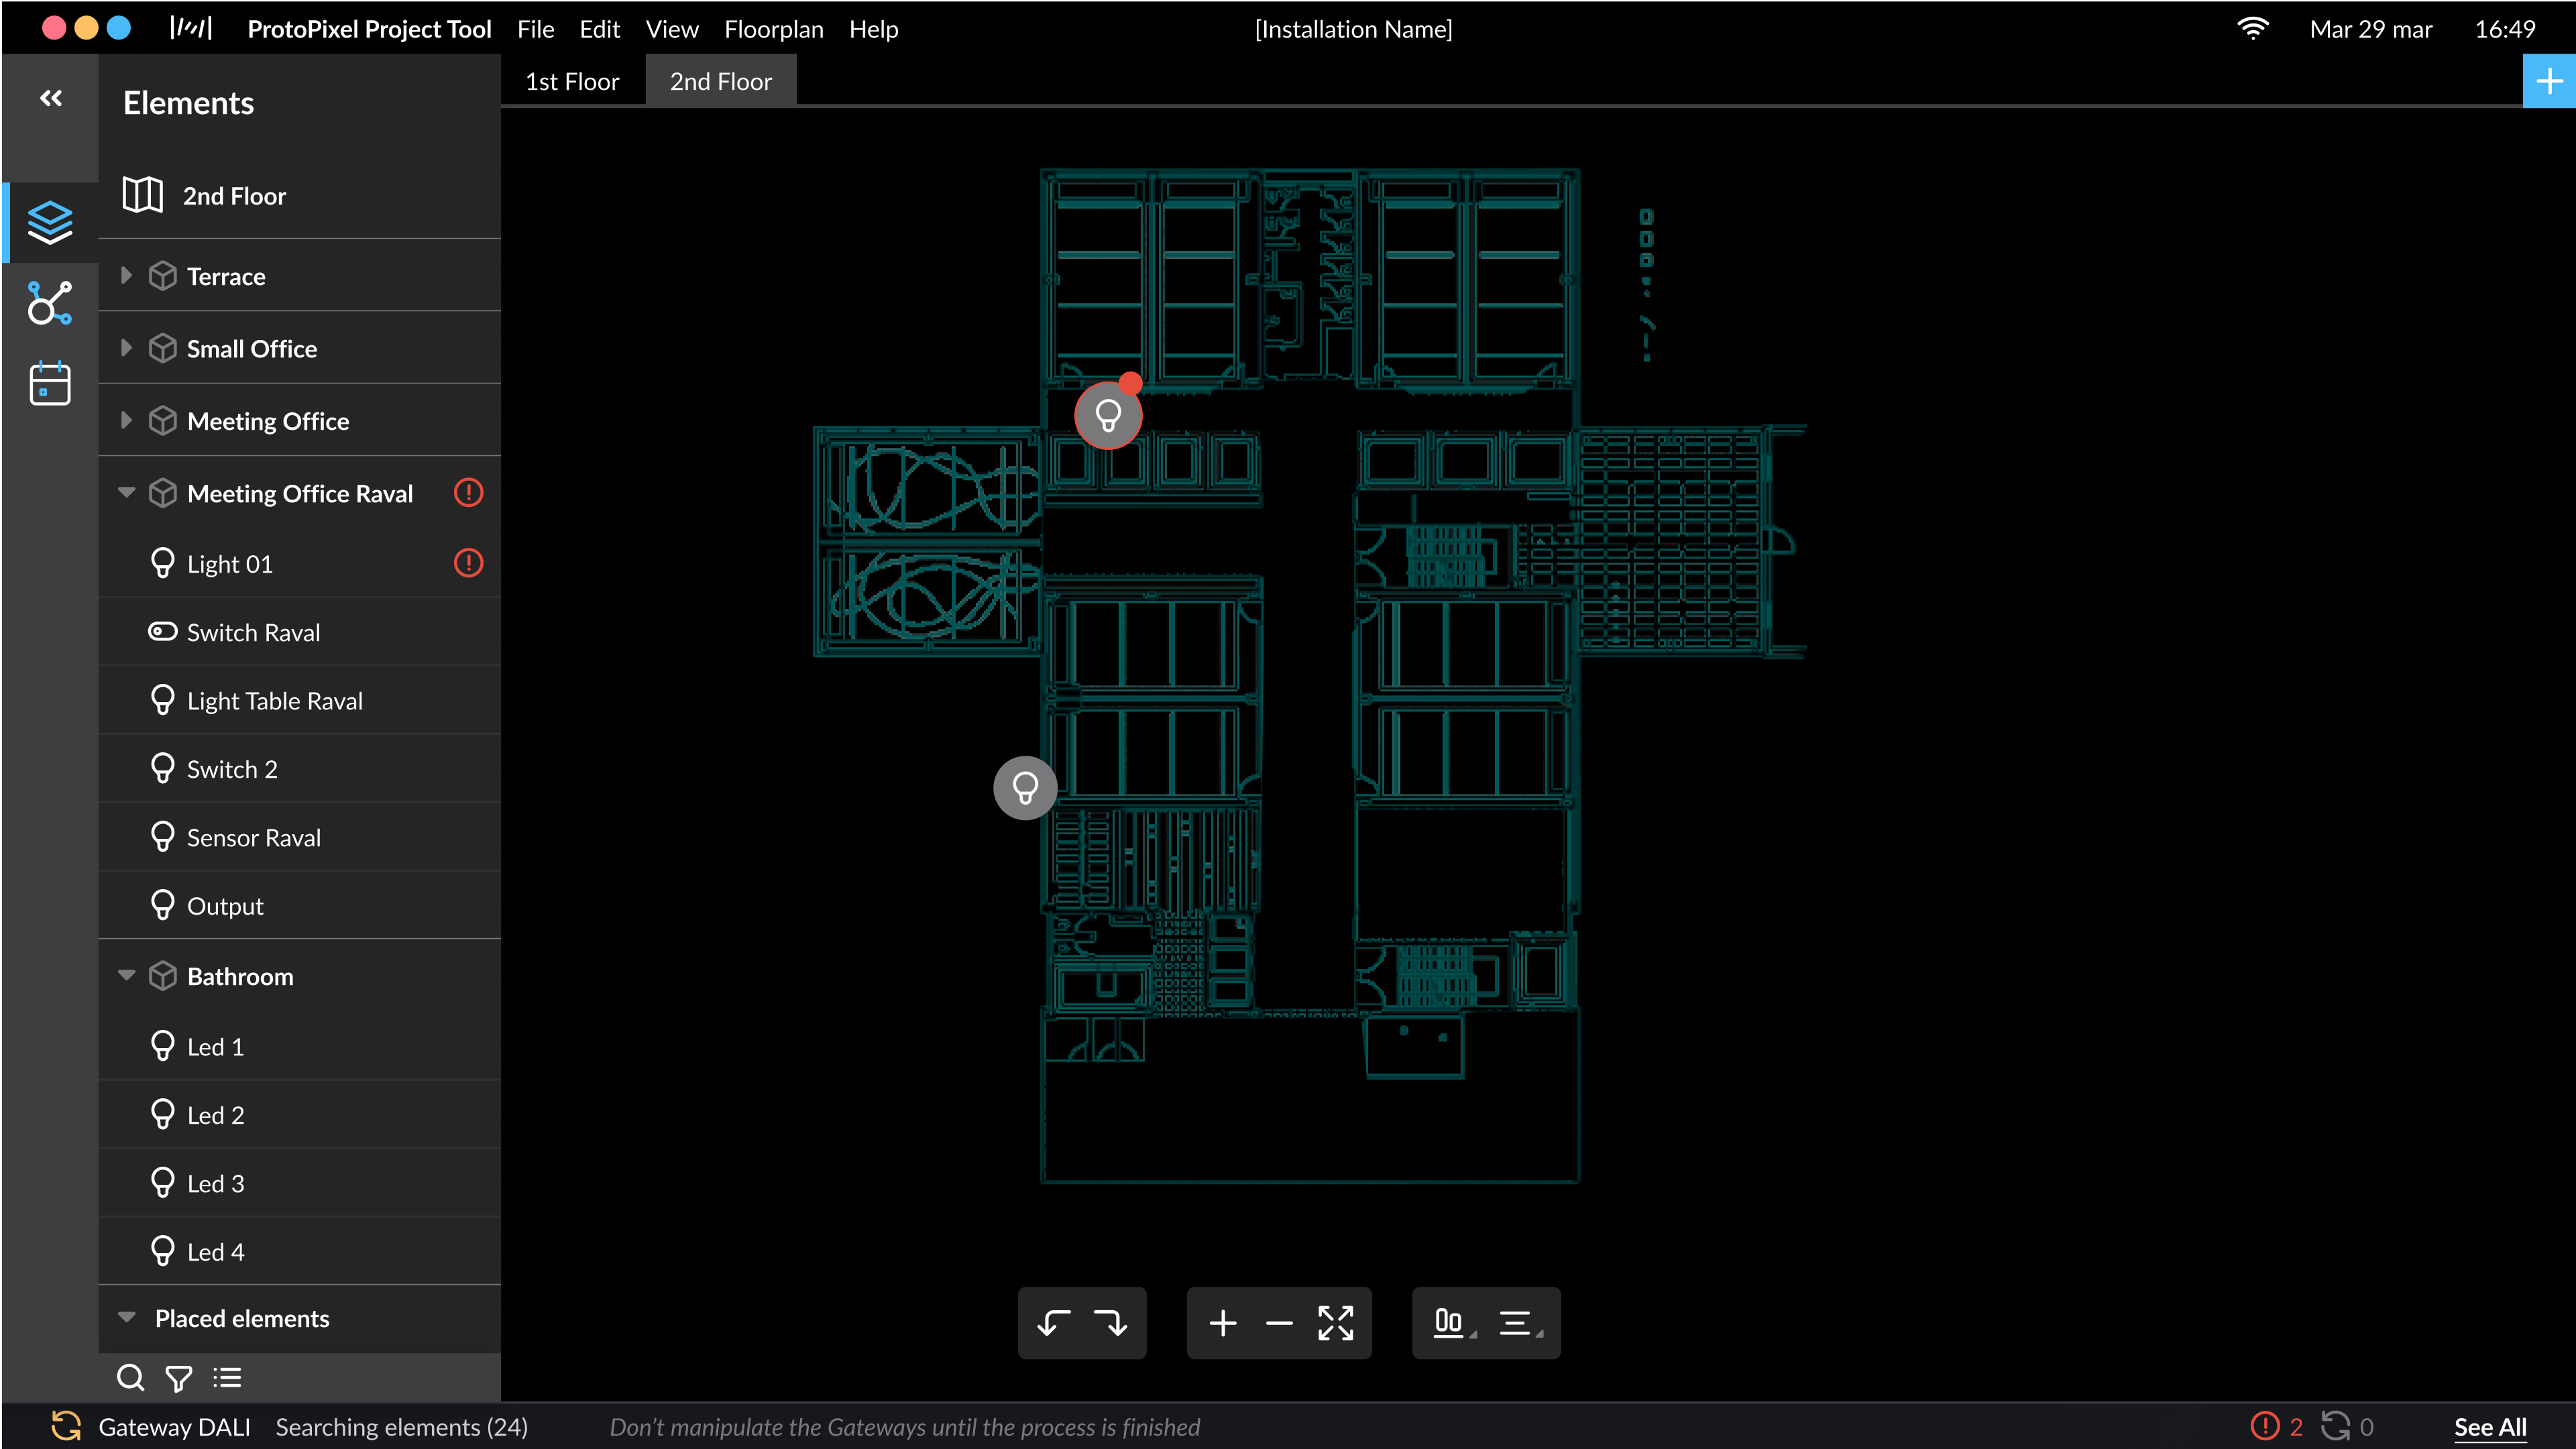Open the errors counter showing 2
Screen dimensions: 2576x1449
pyautogui.click(x=2276, y=1427)
